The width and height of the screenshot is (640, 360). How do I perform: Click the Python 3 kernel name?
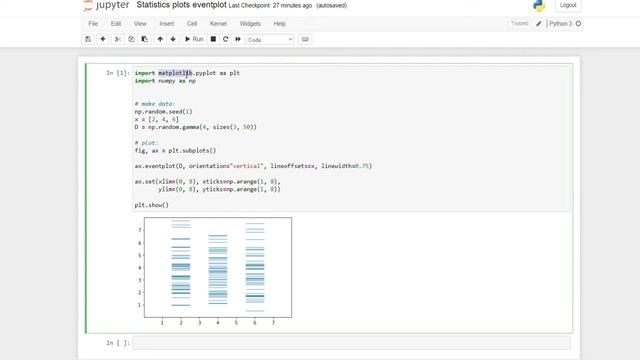click(x=560, y=24)
